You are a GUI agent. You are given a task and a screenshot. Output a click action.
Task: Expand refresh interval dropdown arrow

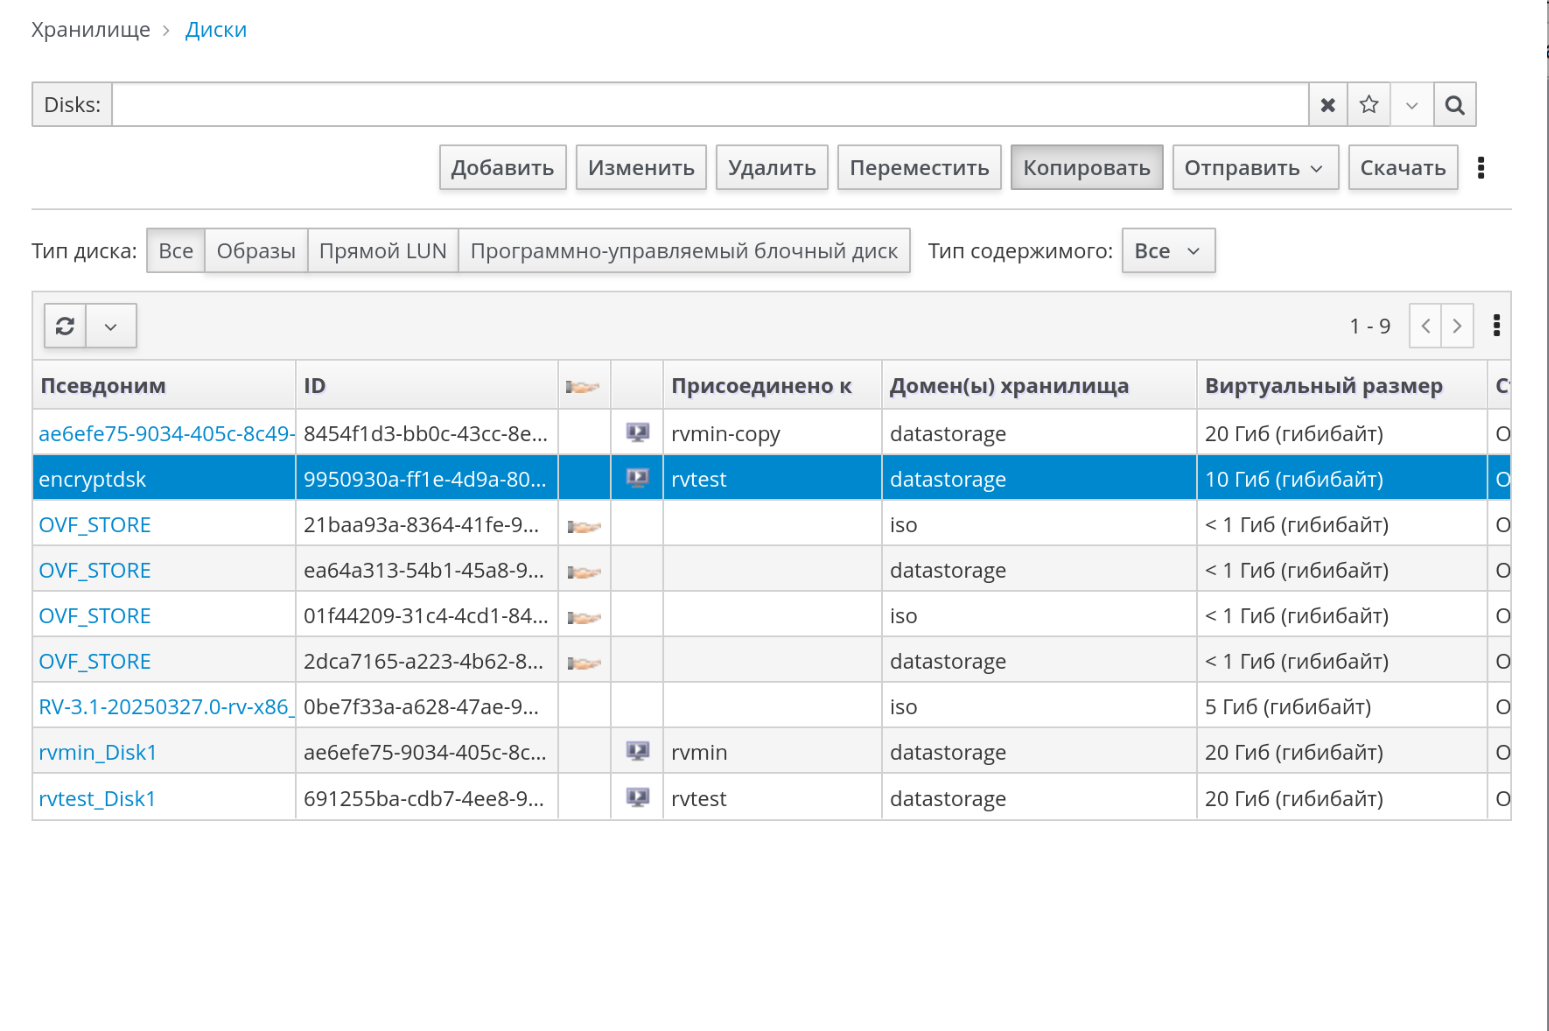(x=111, y=326)
